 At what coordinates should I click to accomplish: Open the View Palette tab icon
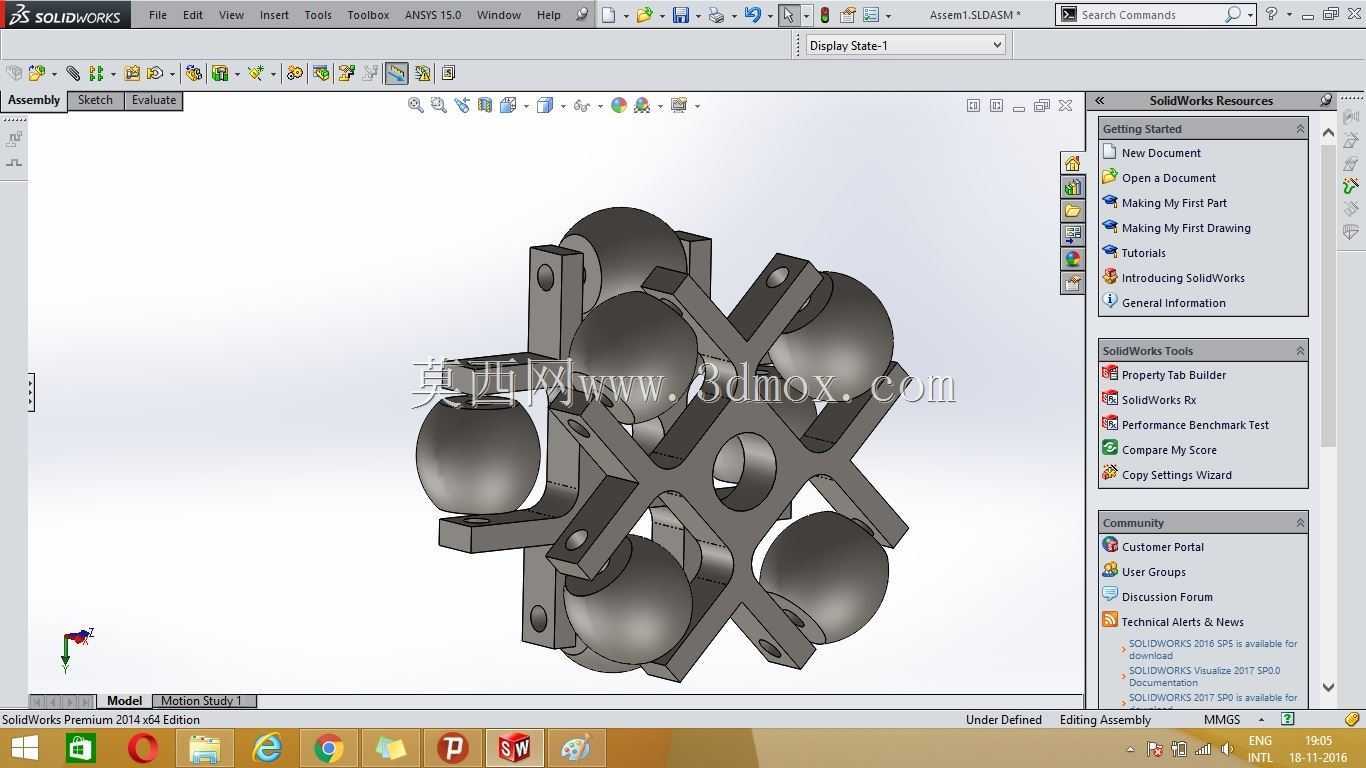[1072, 235]
